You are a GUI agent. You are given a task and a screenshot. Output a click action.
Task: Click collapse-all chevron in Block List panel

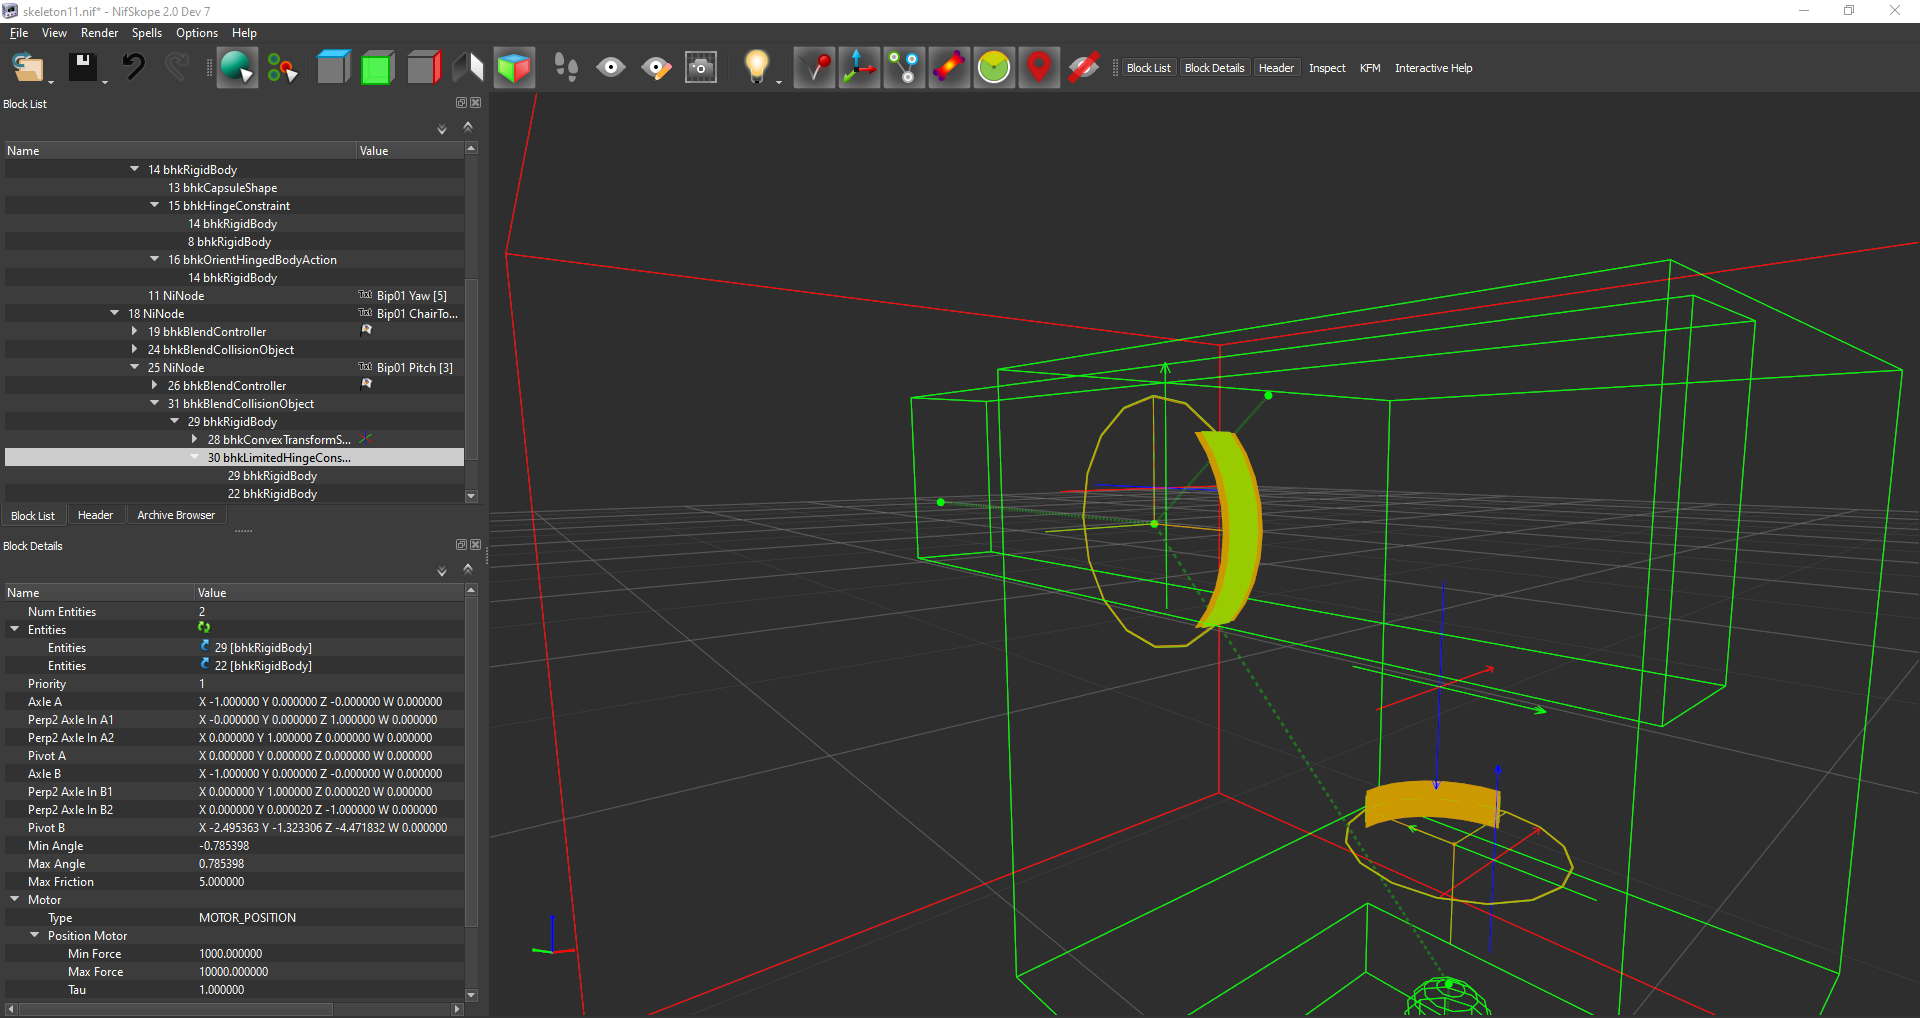pyautogui.click(x=467, y=127)
